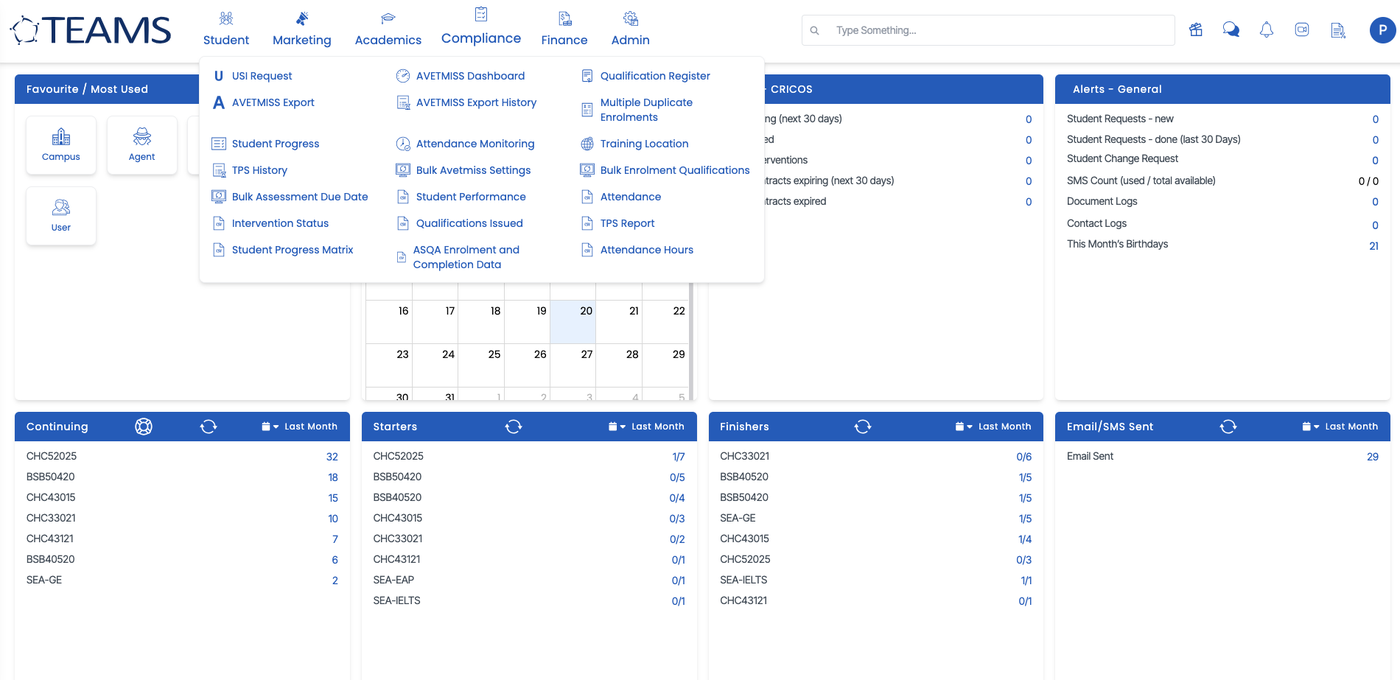This screenshot has height=680, width=1400.
Task: Select Intervention Status
Action: 280,224
